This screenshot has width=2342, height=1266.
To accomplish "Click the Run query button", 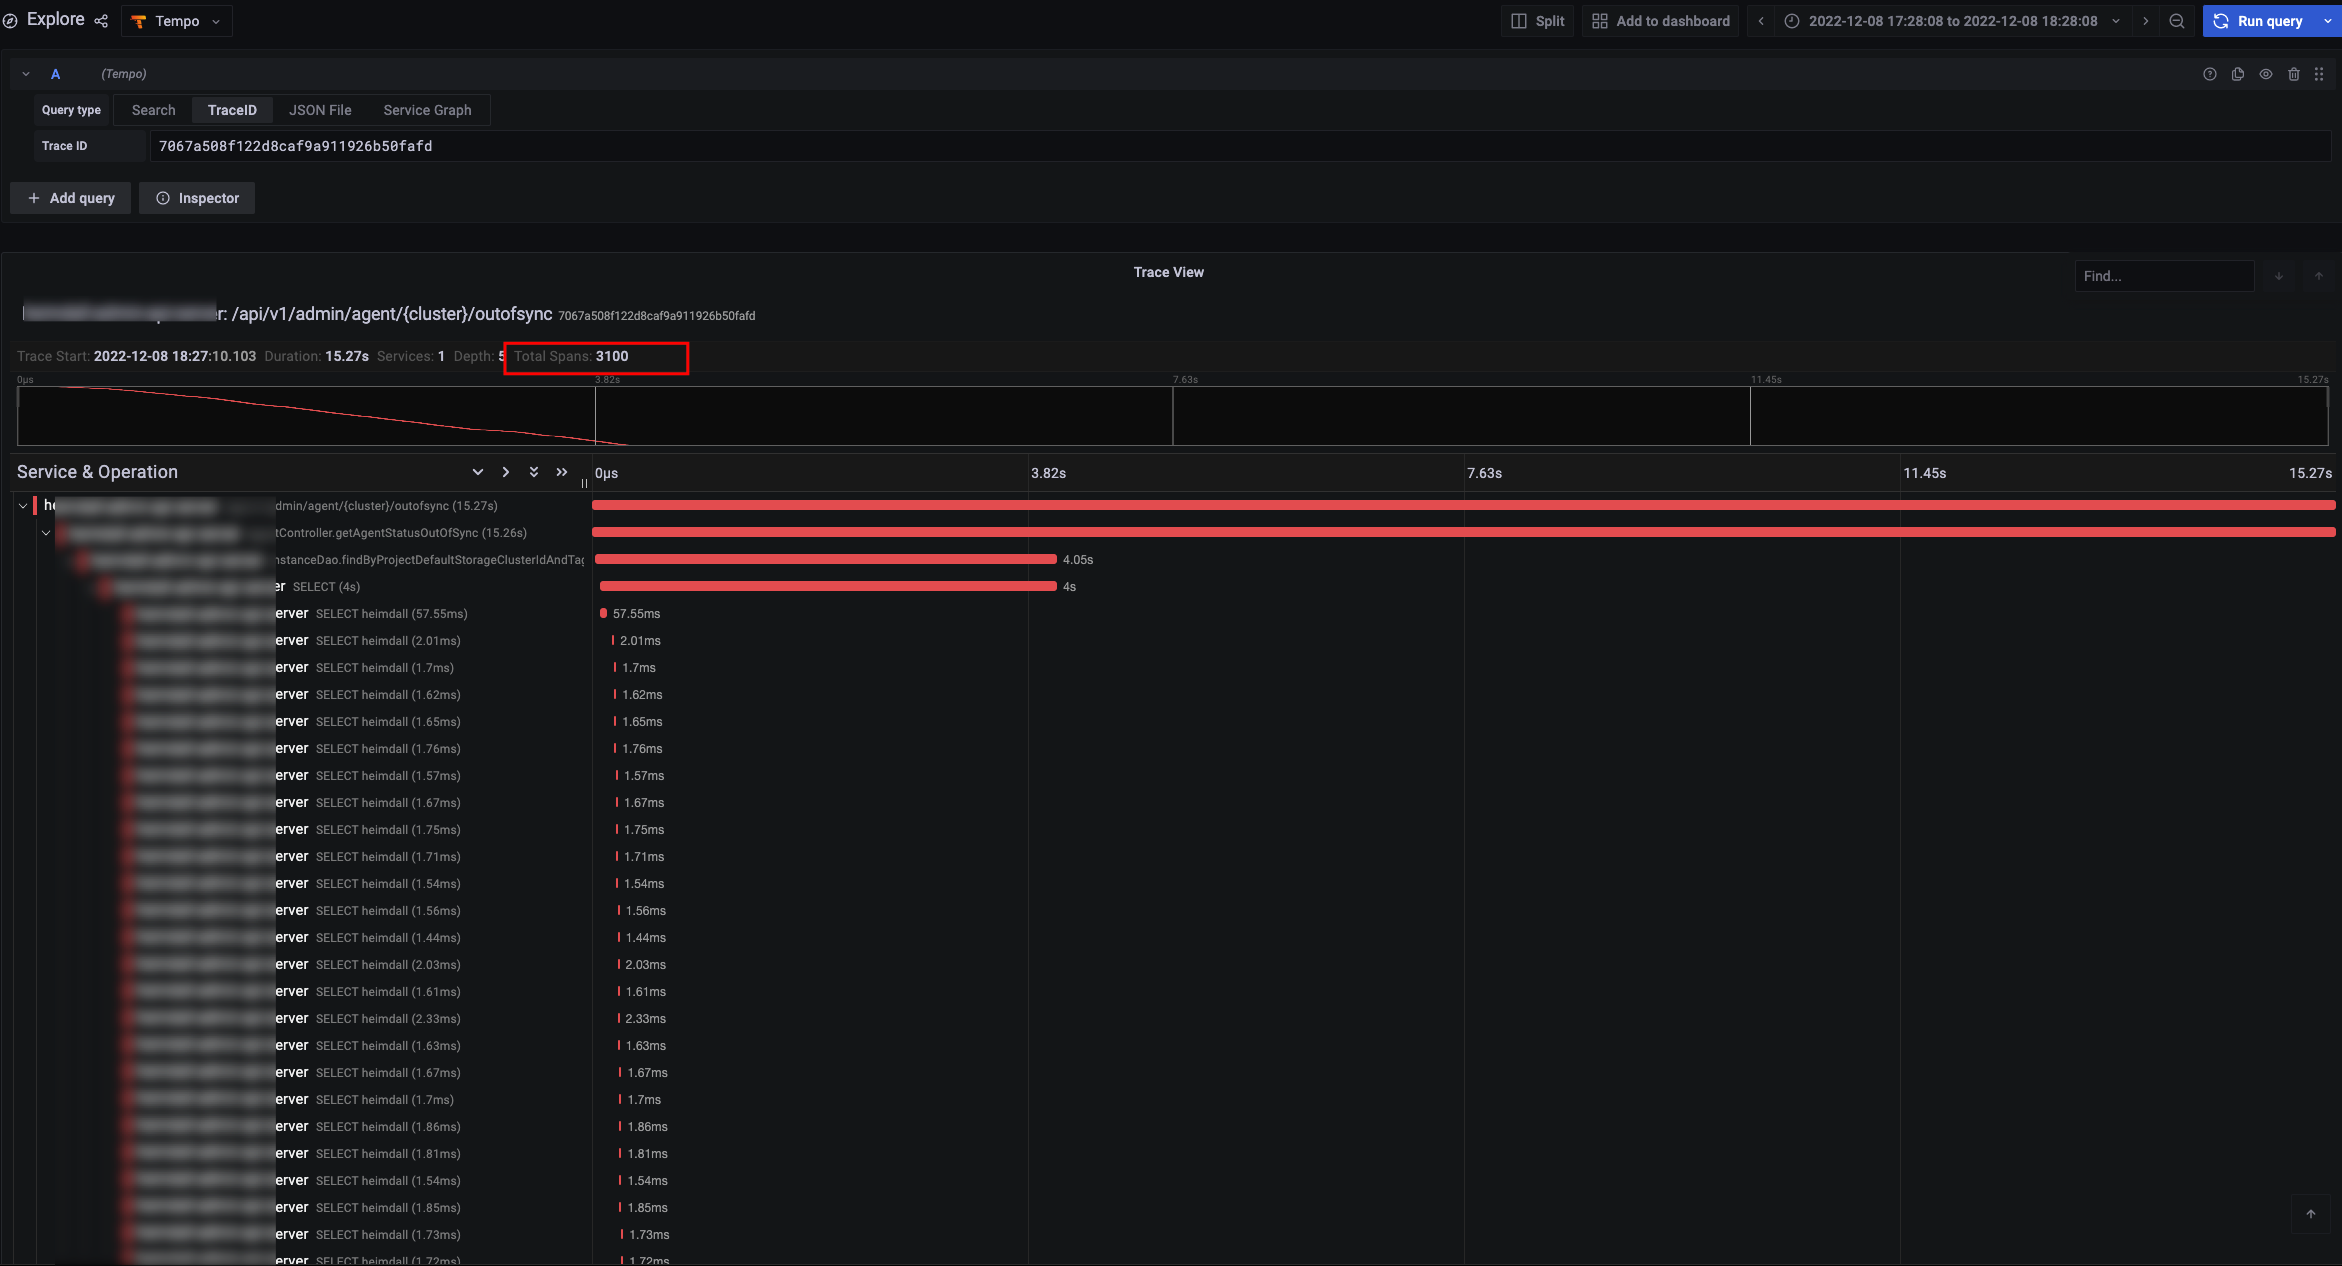I will click(2260, 21).
